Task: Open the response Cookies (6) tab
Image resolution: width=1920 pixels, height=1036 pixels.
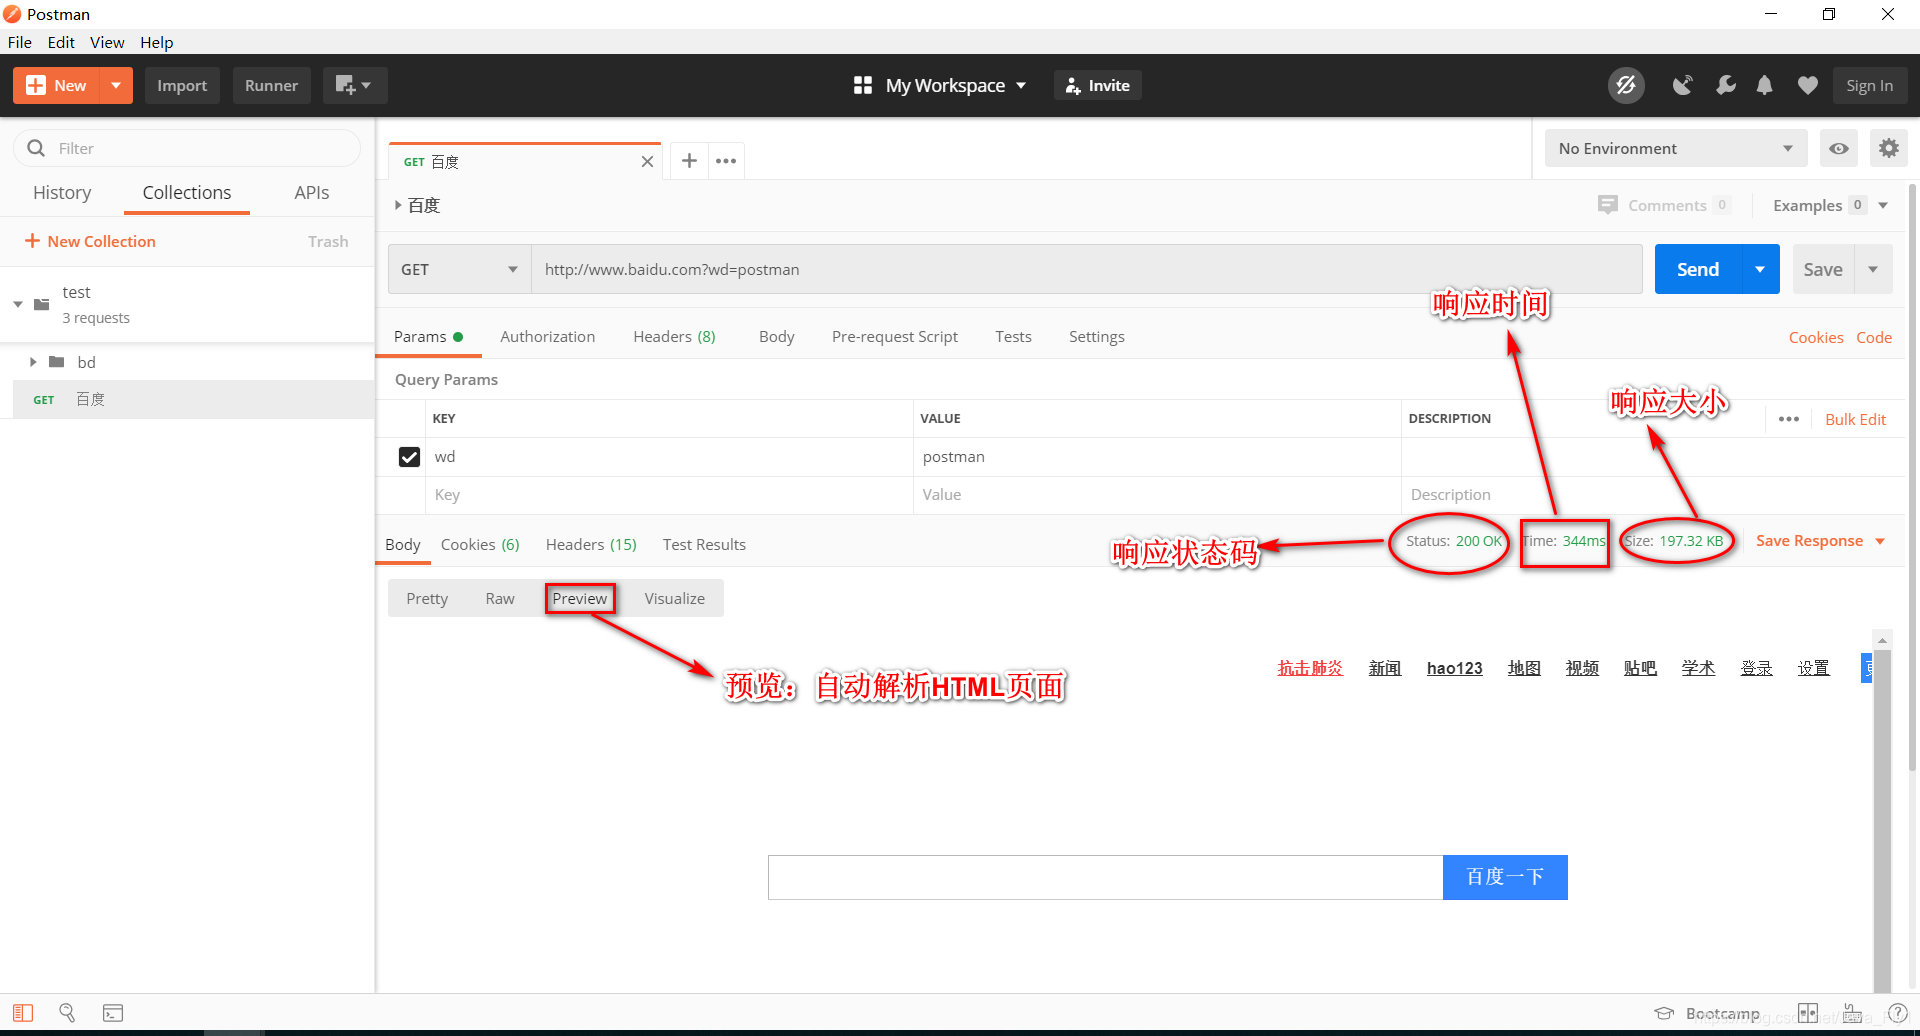Action: pos(480,545)
